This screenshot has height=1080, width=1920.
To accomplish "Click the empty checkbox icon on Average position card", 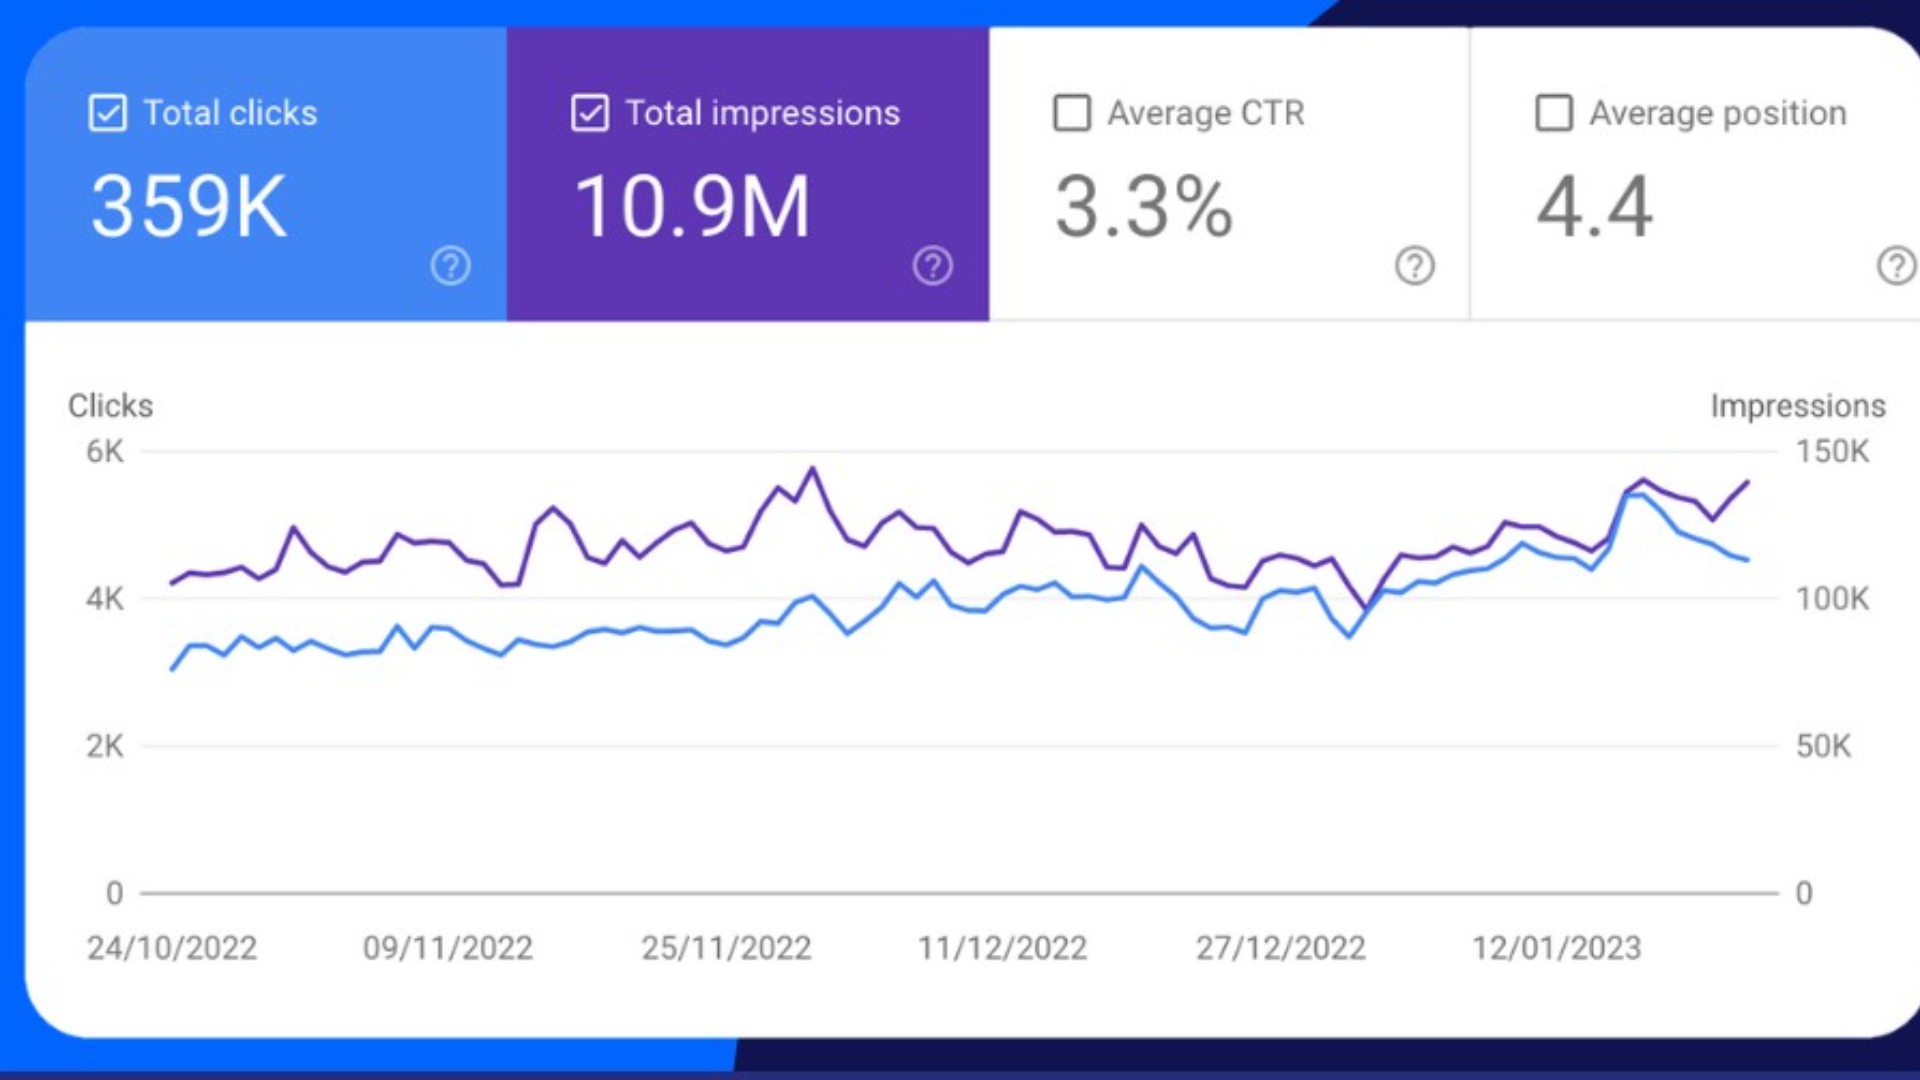I will coord(1552,113).
